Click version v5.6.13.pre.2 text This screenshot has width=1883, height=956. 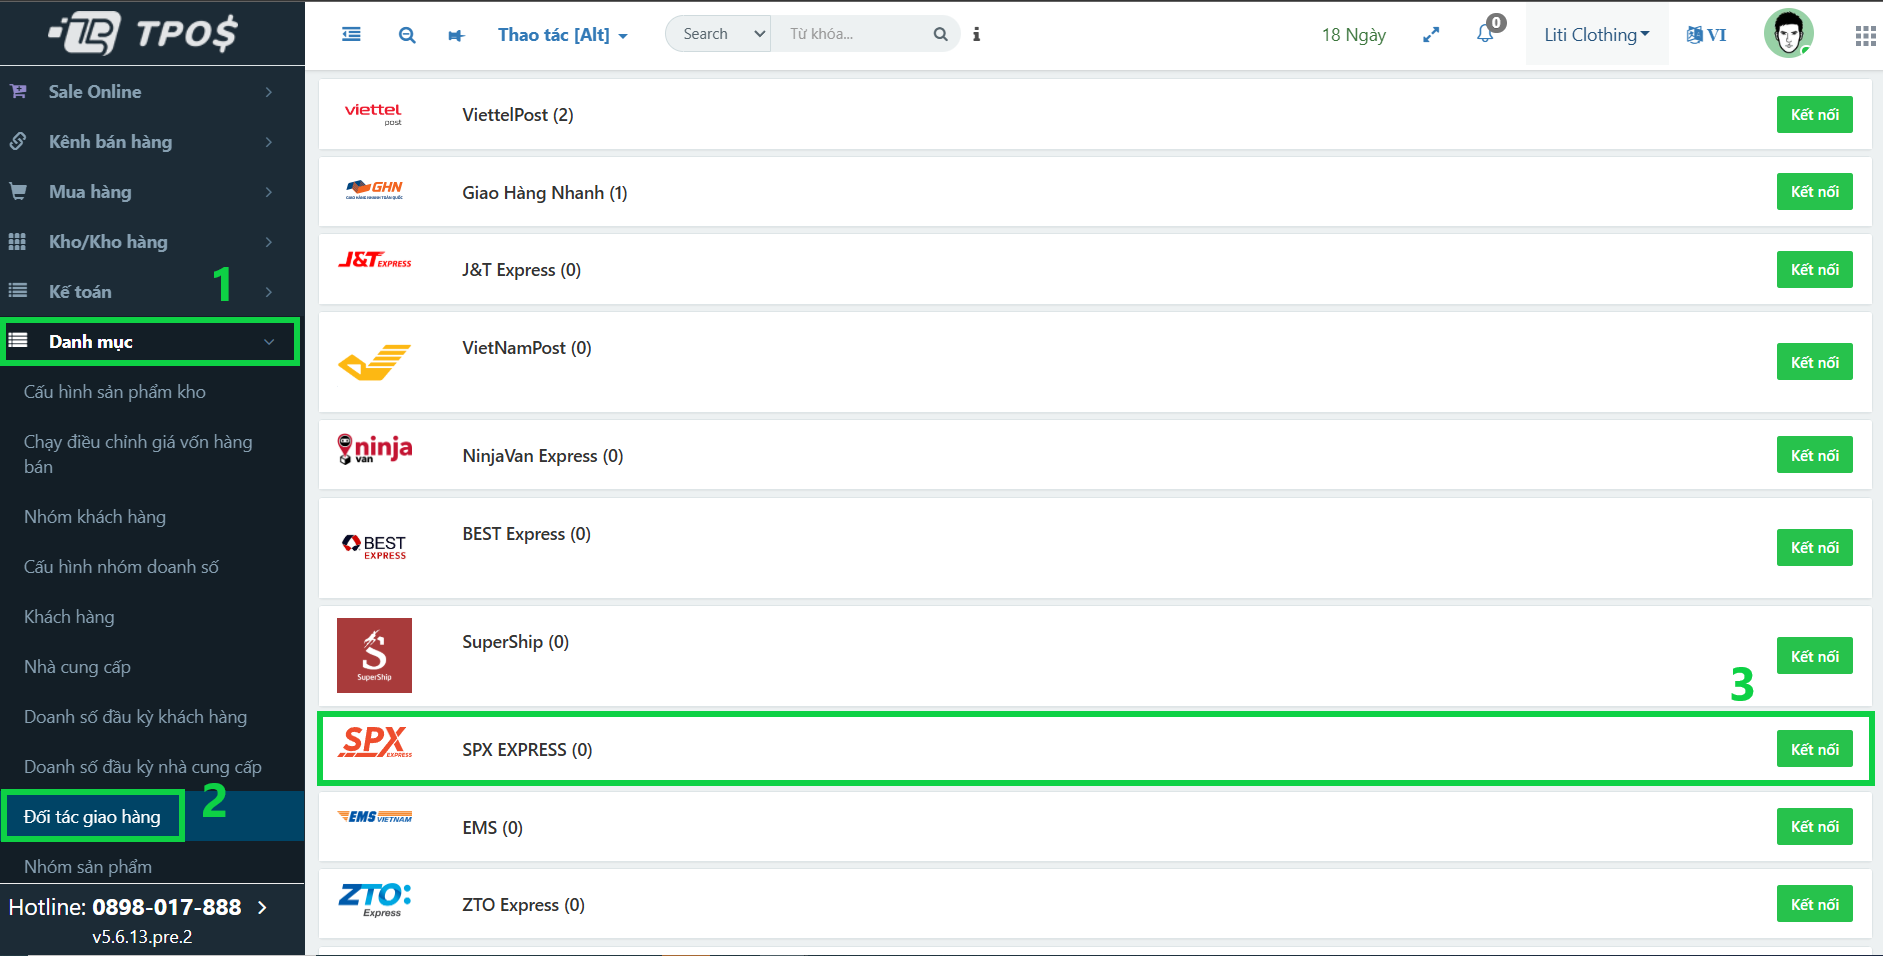point(142,937)
